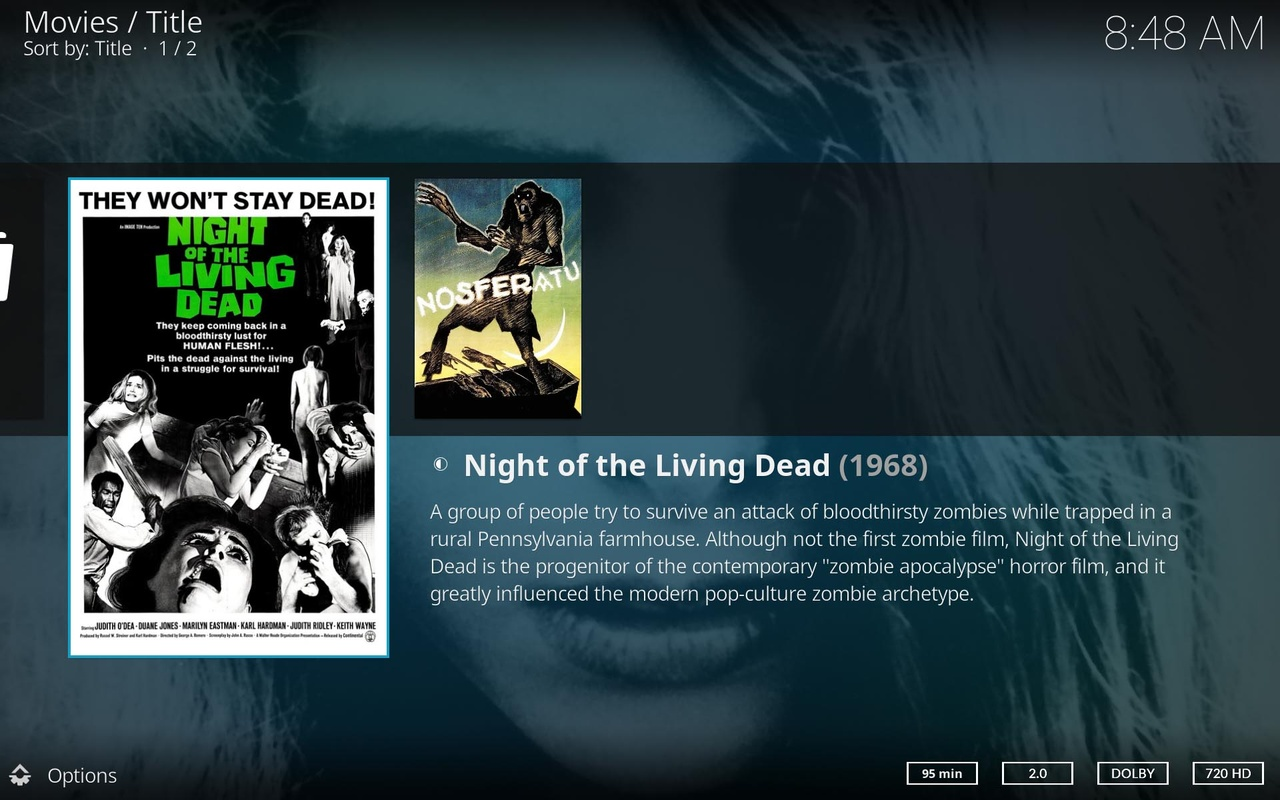Select the Nosferatu movie poster
1280x800 pixels.
(498, 298)
